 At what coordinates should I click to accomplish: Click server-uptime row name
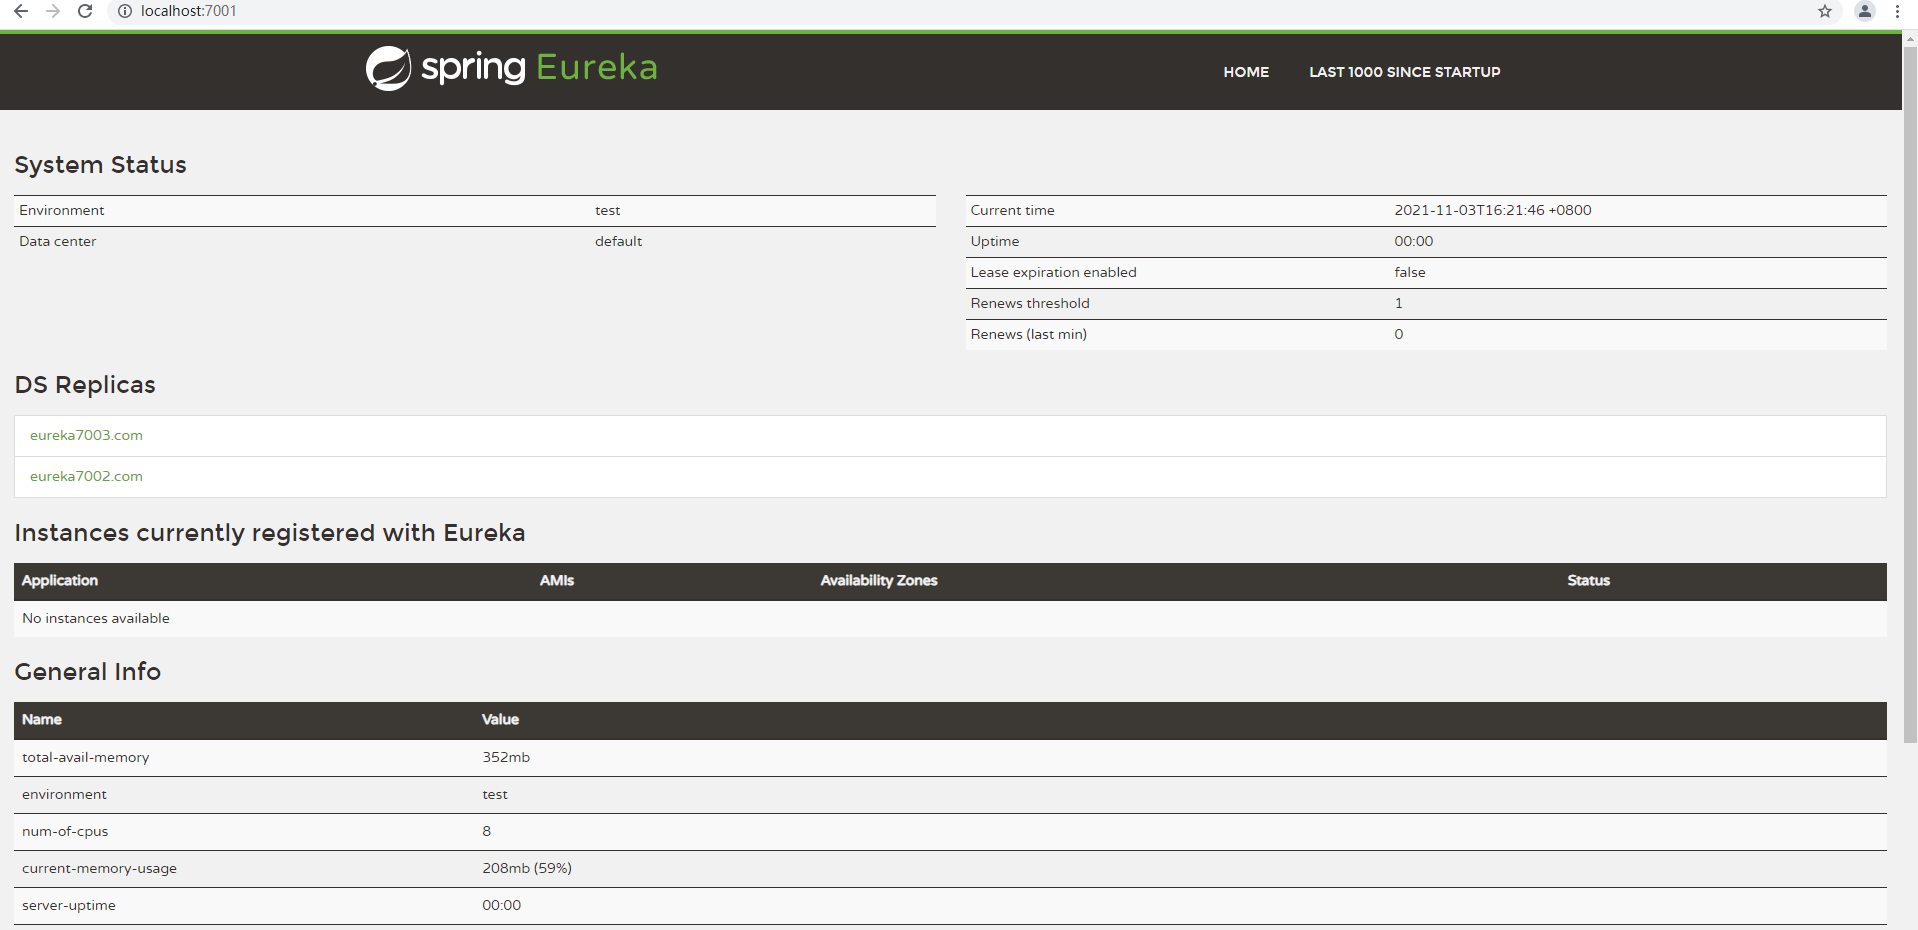click(x=69, y=905)
